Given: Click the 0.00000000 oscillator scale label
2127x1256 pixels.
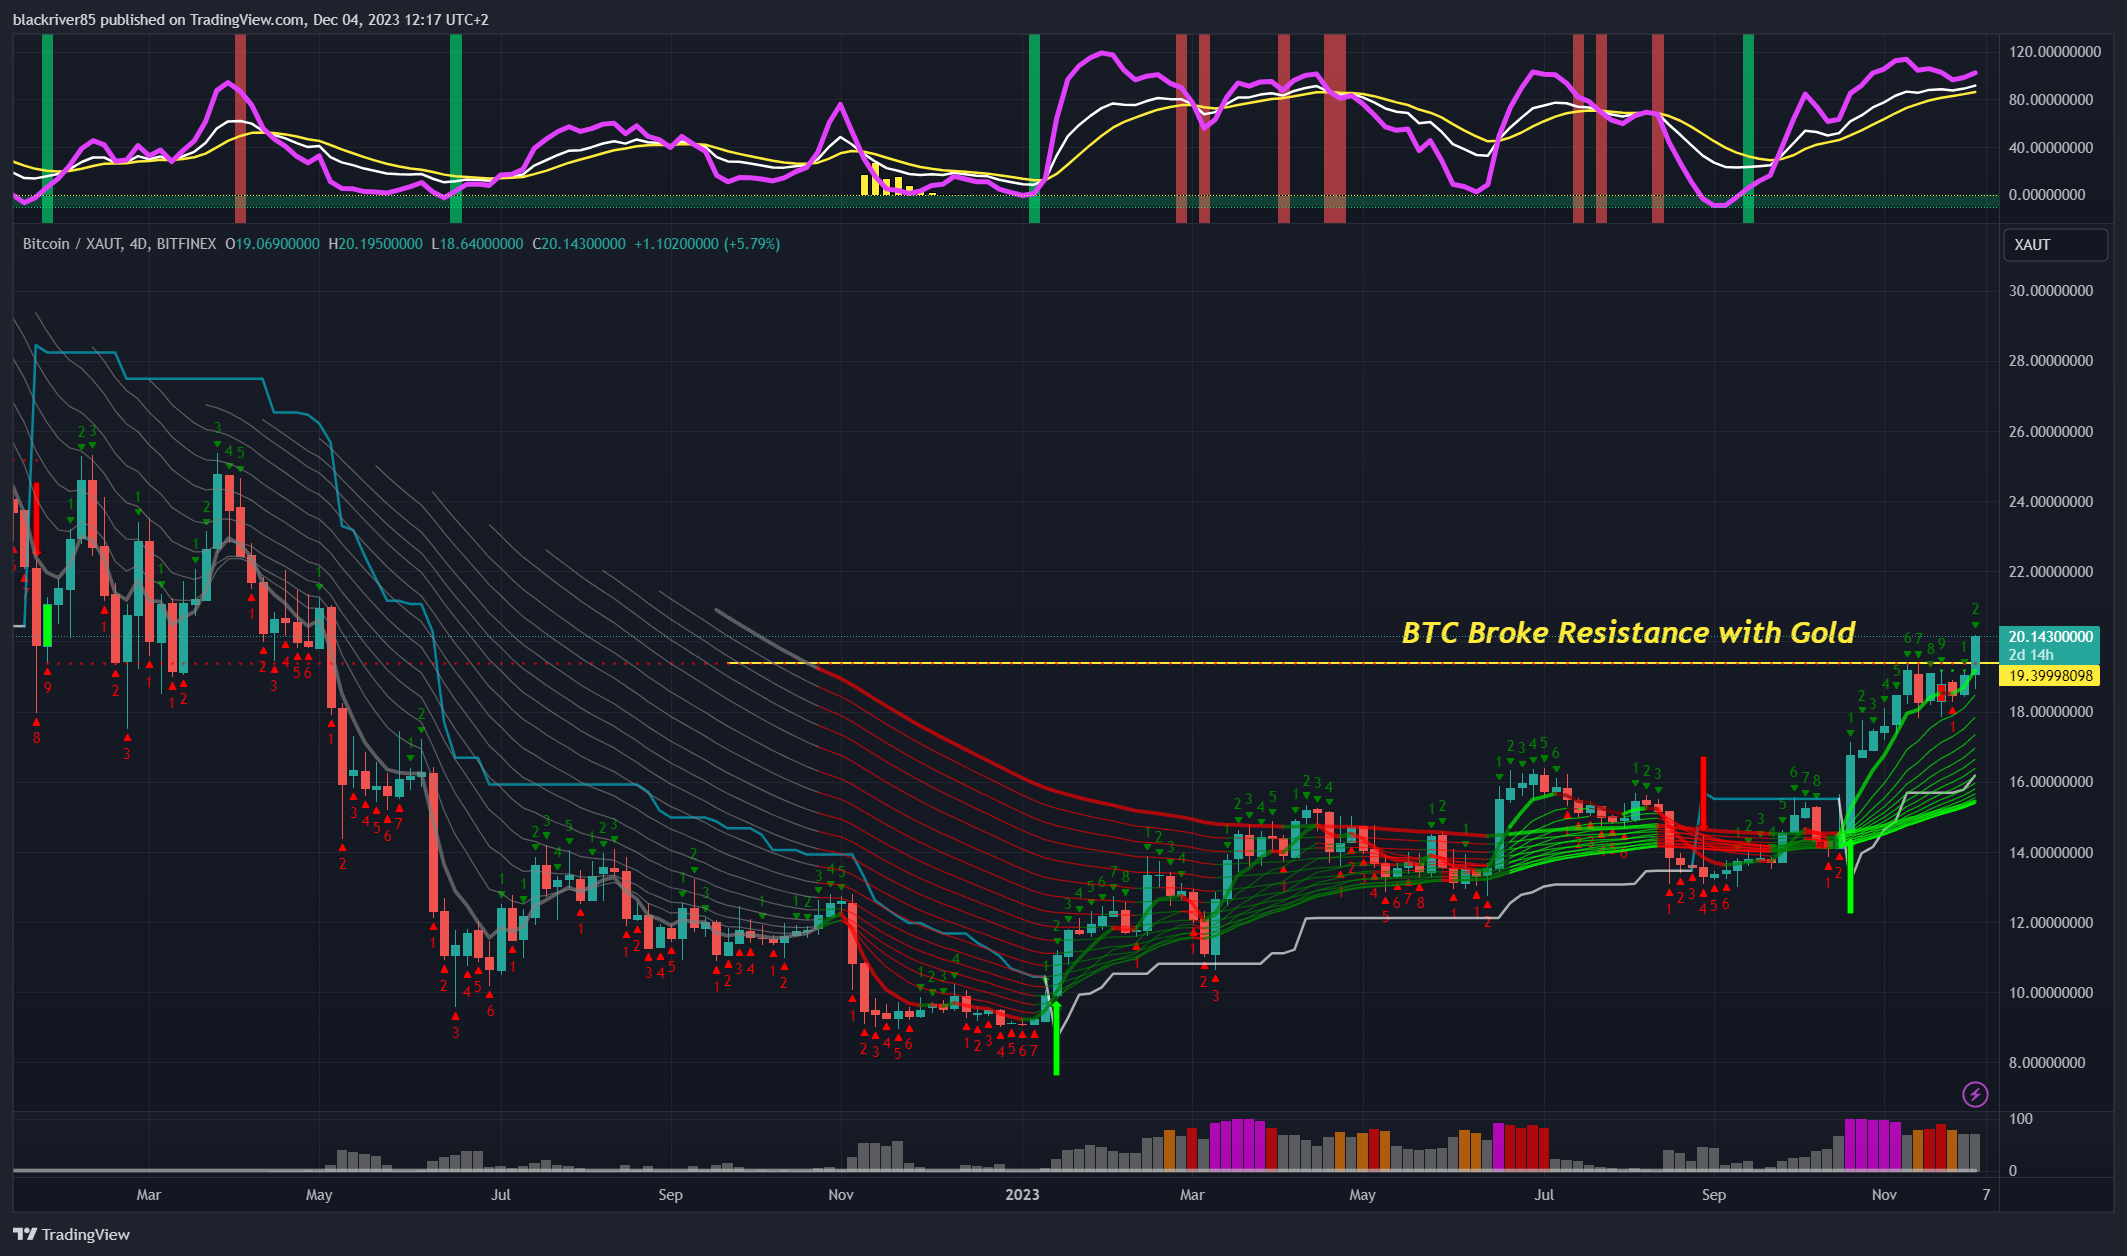Looking at the screenshot, I should [2047, 195].
